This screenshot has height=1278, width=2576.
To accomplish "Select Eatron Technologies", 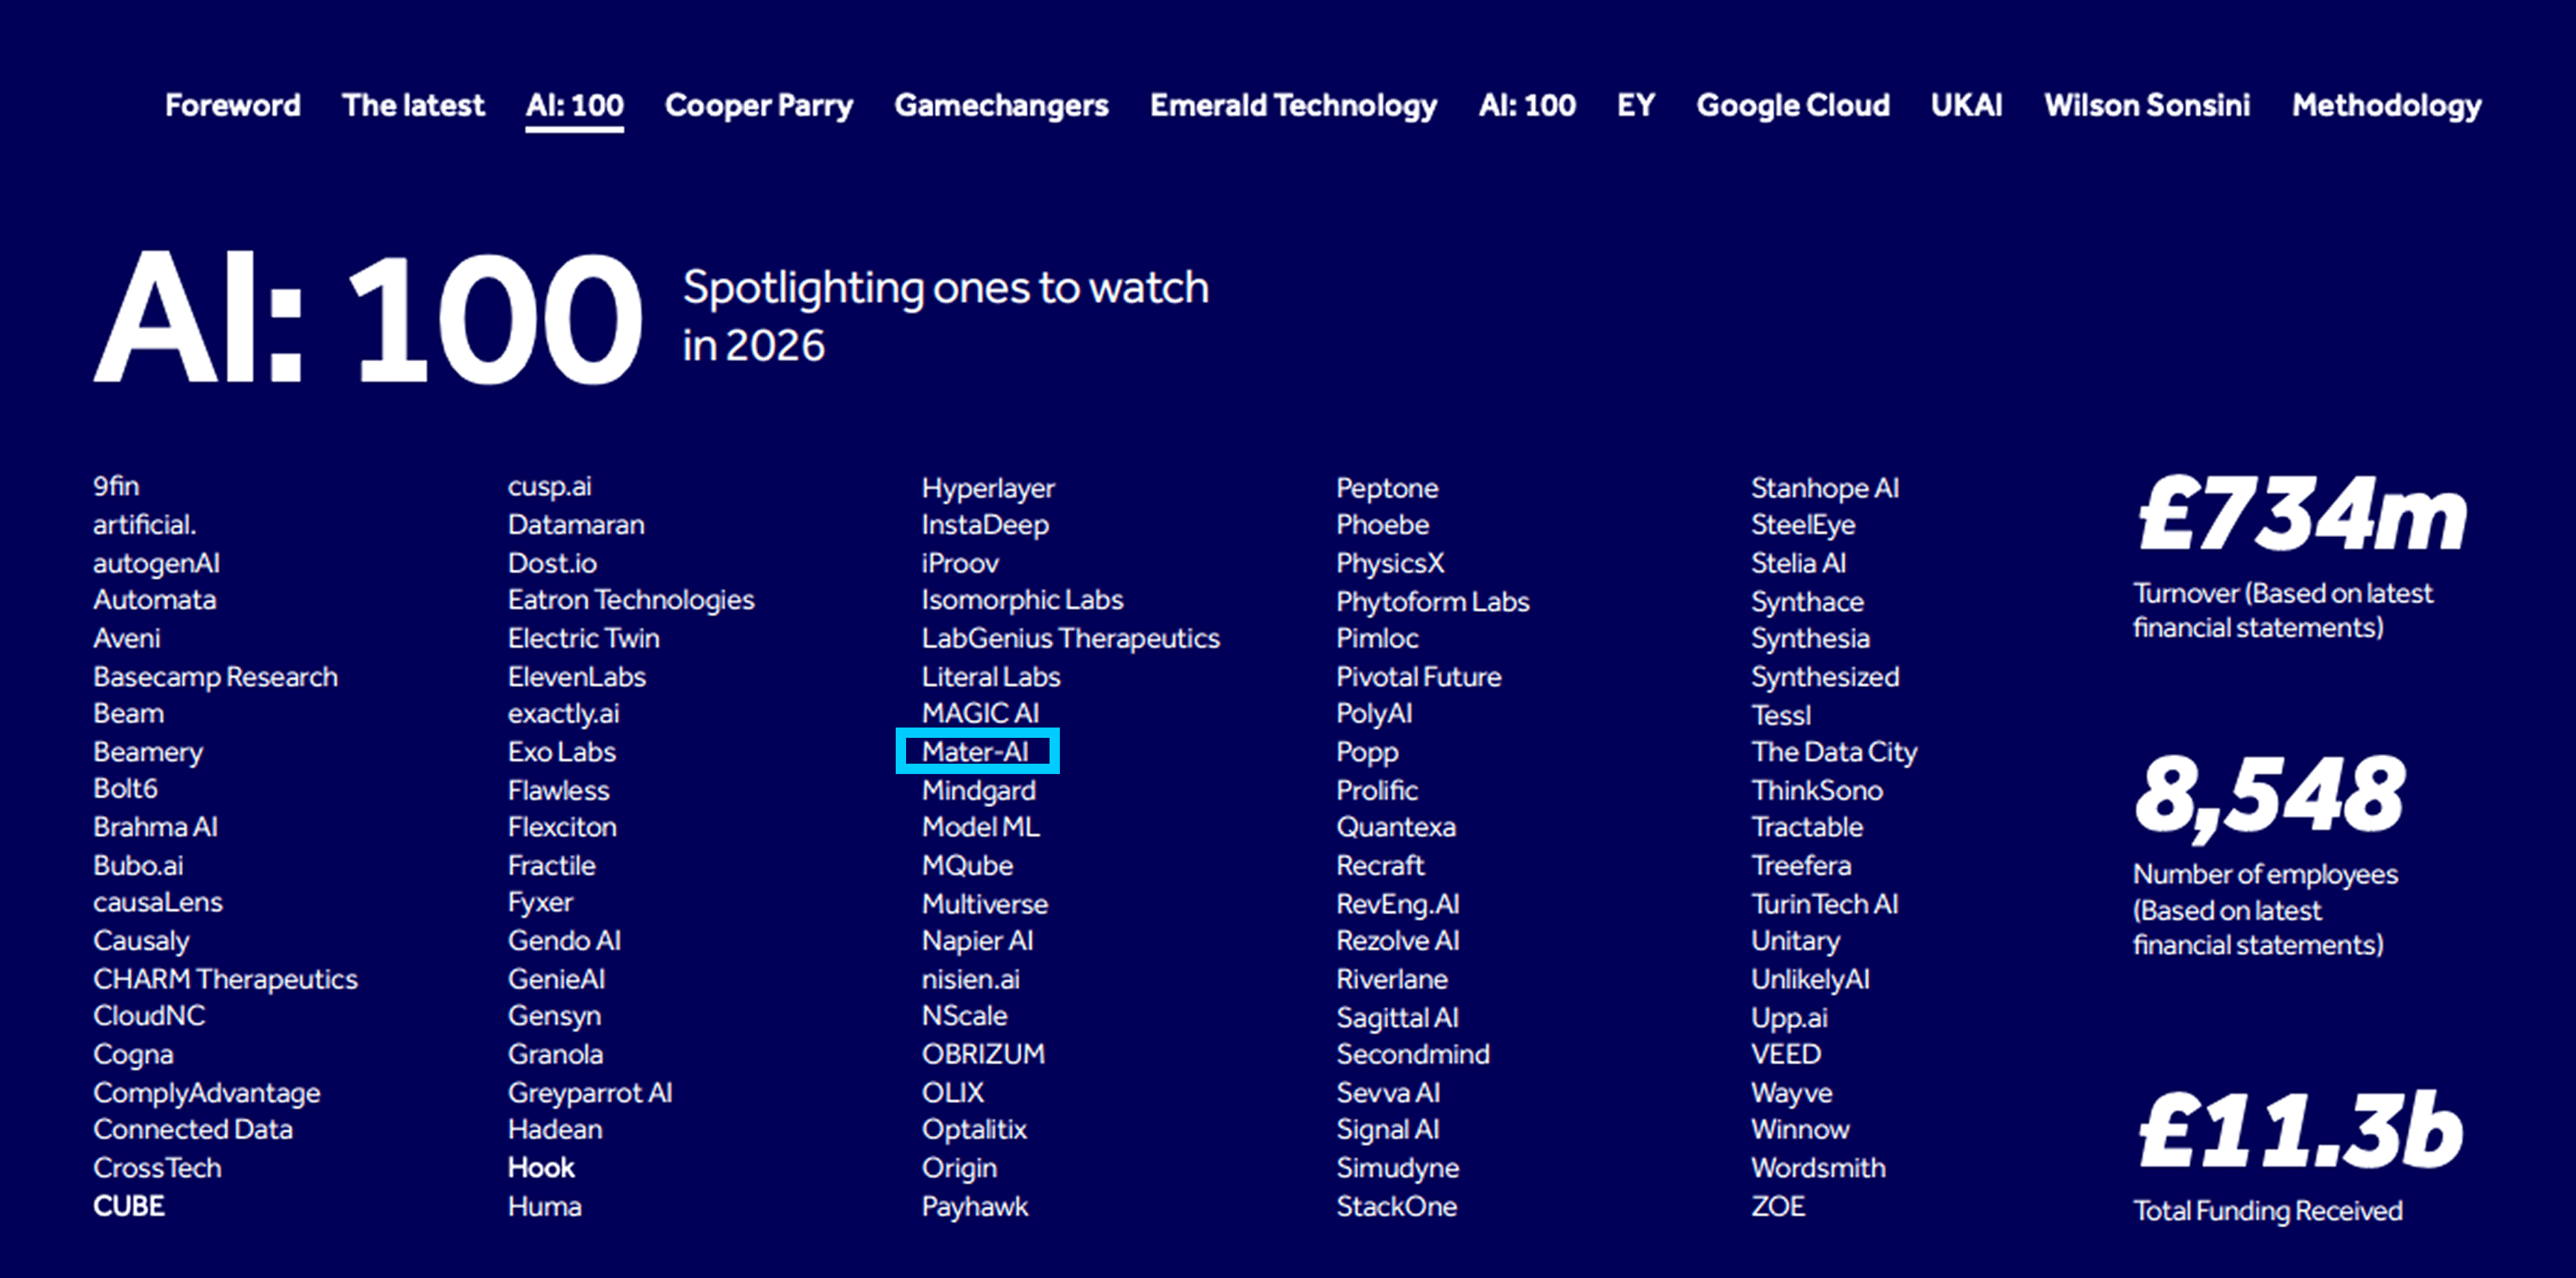I will click(631, 600).
